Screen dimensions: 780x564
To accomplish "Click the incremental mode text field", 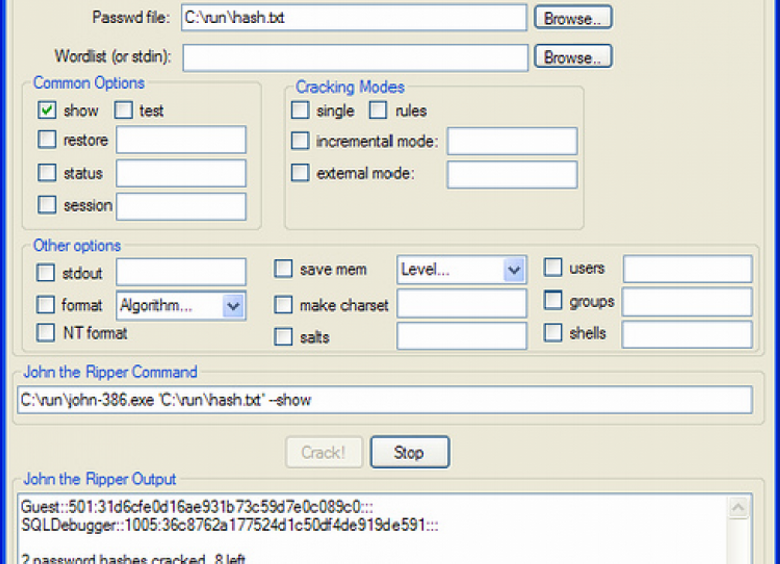I will (512, 141).
